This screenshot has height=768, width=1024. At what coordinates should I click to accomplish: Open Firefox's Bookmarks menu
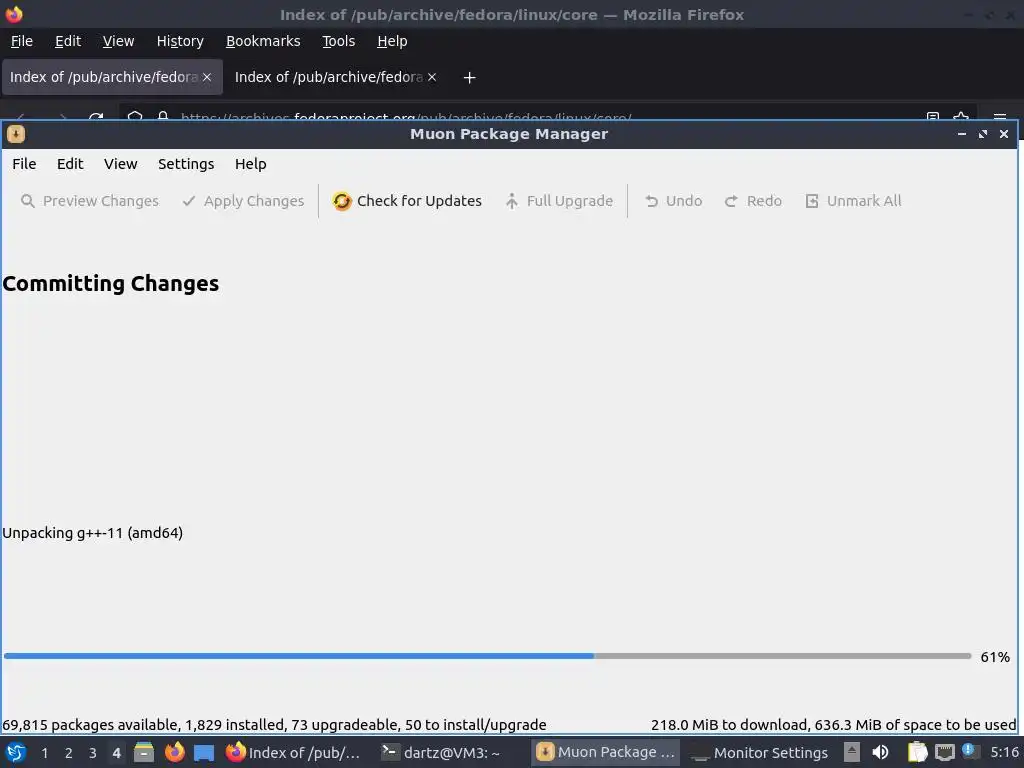[x=263, y=41]
